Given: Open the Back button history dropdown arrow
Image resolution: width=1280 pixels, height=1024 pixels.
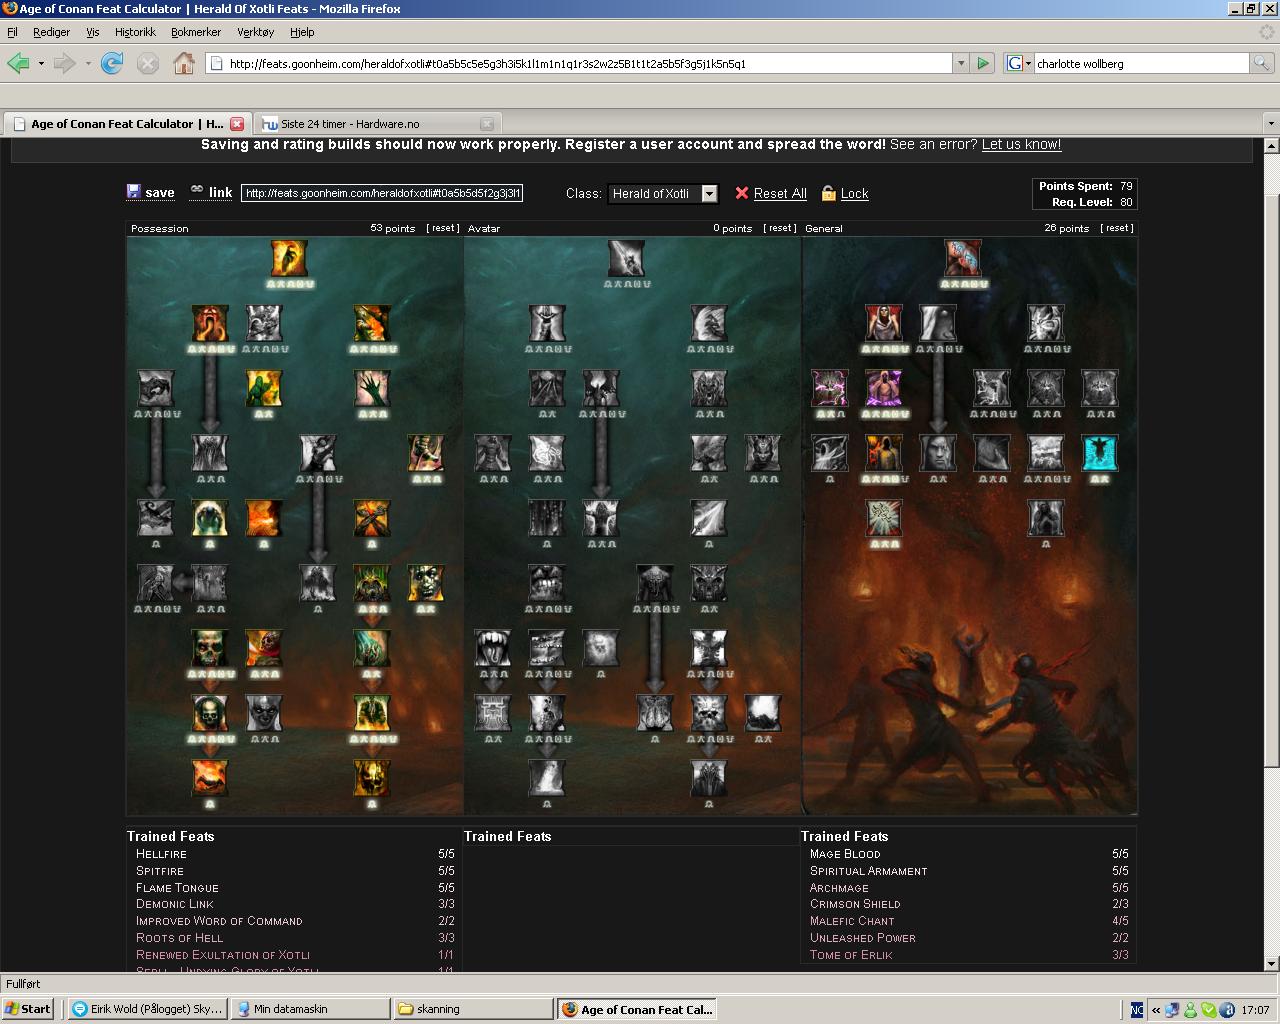Looking at the screenshot, I should click(41, 63).
